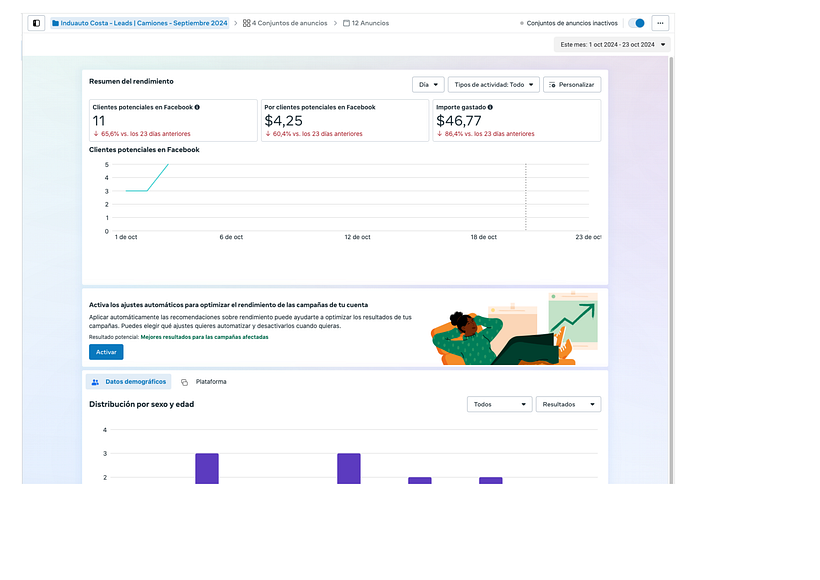This screenshot has height=580, width=820.
Task: Open the Resultados metric dropdown
Action: pyautogui.click(x=567, y=404)
